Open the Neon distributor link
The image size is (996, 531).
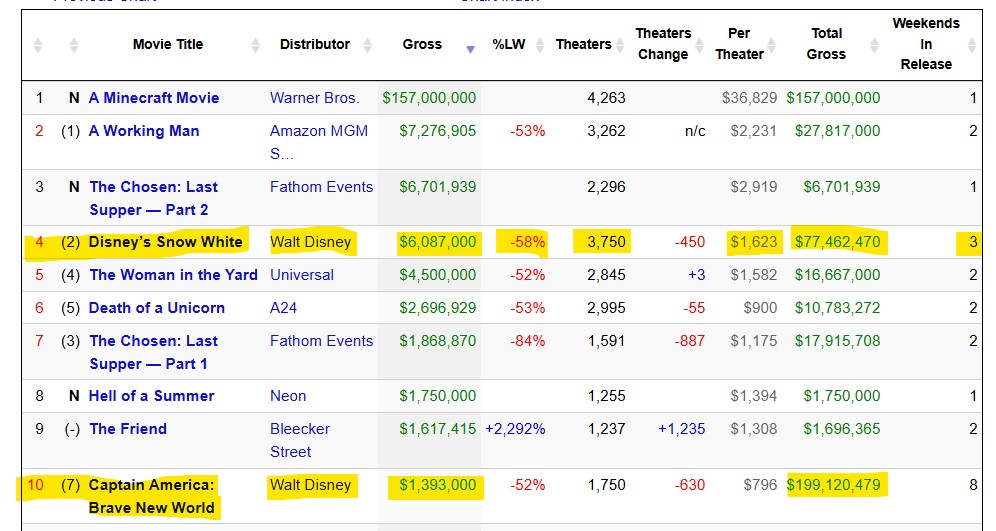pyautogui.click(x=288, y=396)
